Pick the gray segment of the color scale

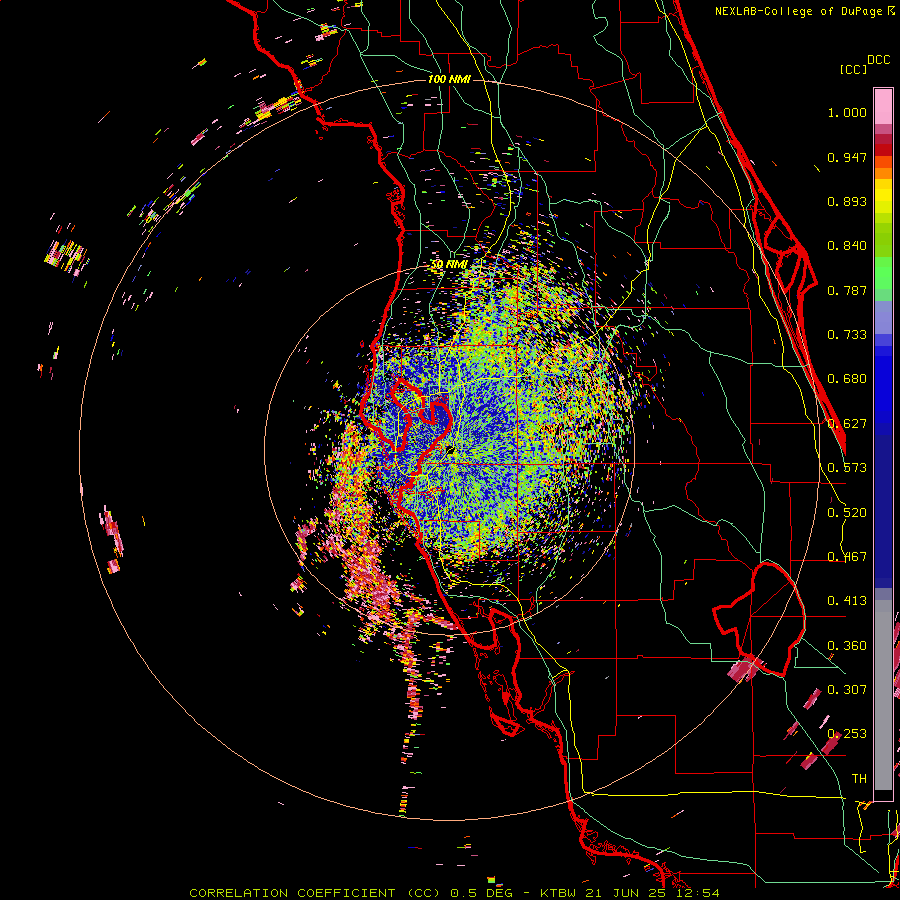tap(883, 695)
